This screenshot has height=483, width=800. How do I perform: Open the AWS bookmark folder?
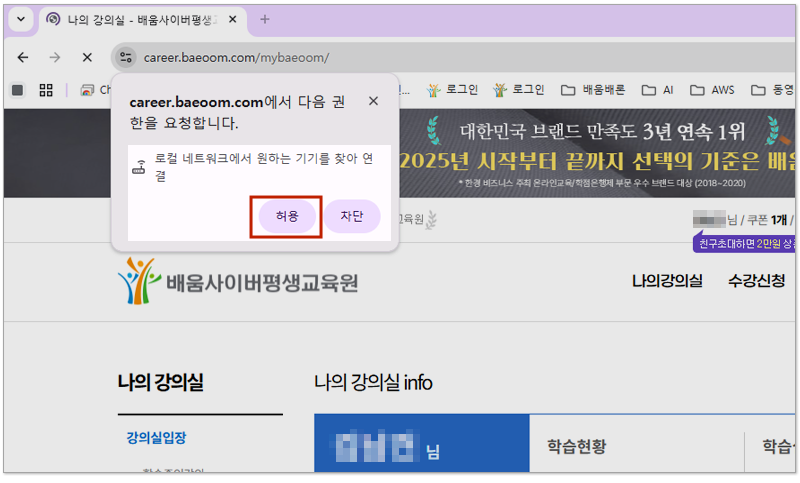712,90
